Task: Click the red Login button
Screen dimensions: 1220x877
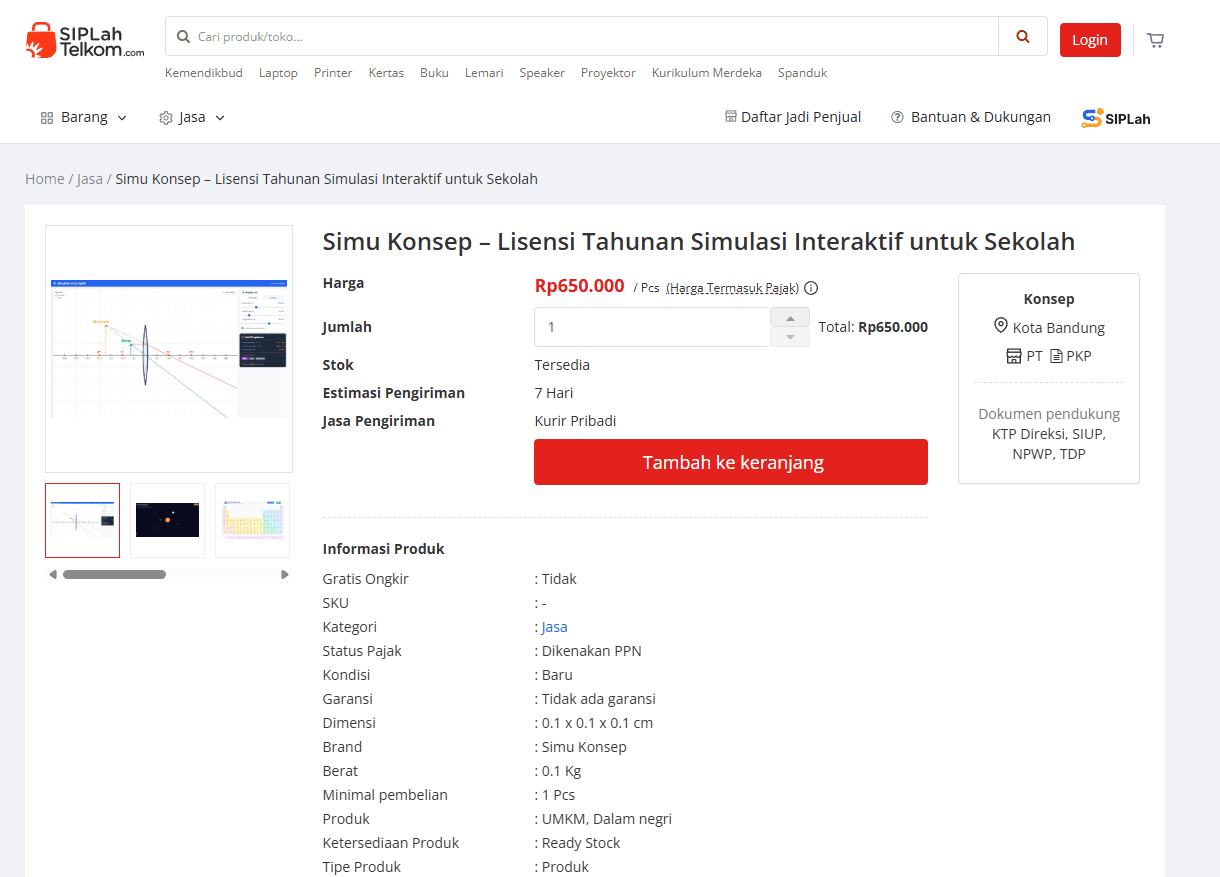Action: pos(1090,40)
